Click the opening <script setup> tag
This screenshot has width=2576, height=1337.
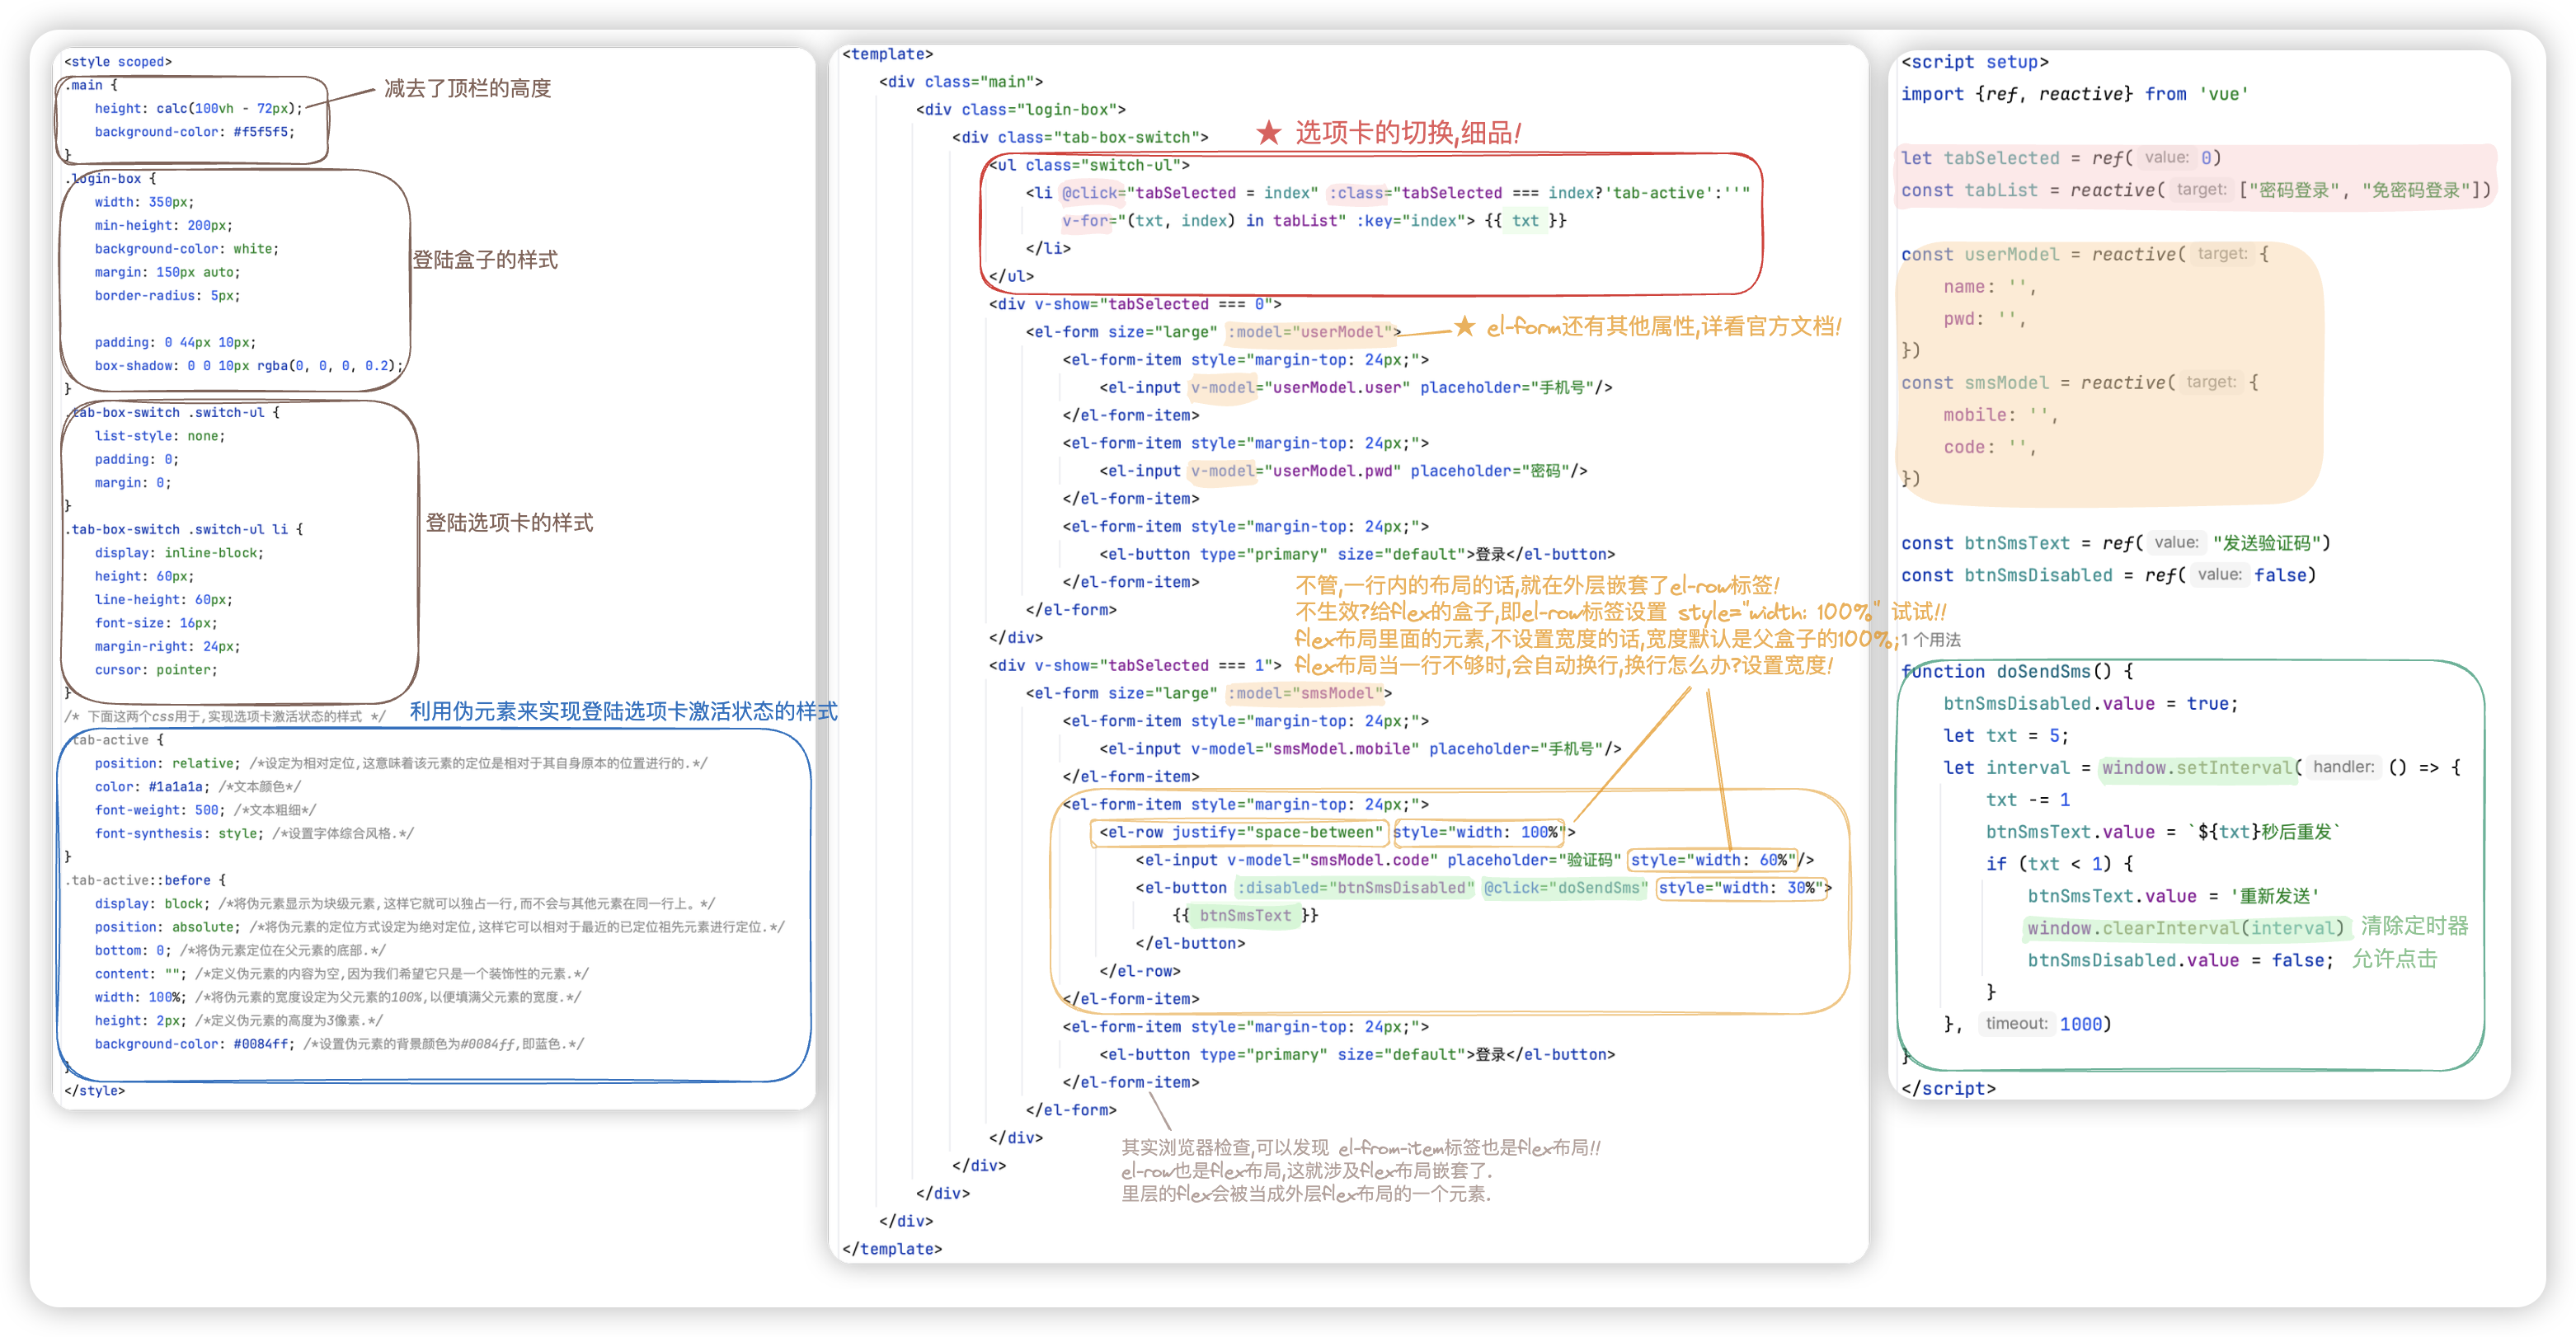(x=1974, y=62)
